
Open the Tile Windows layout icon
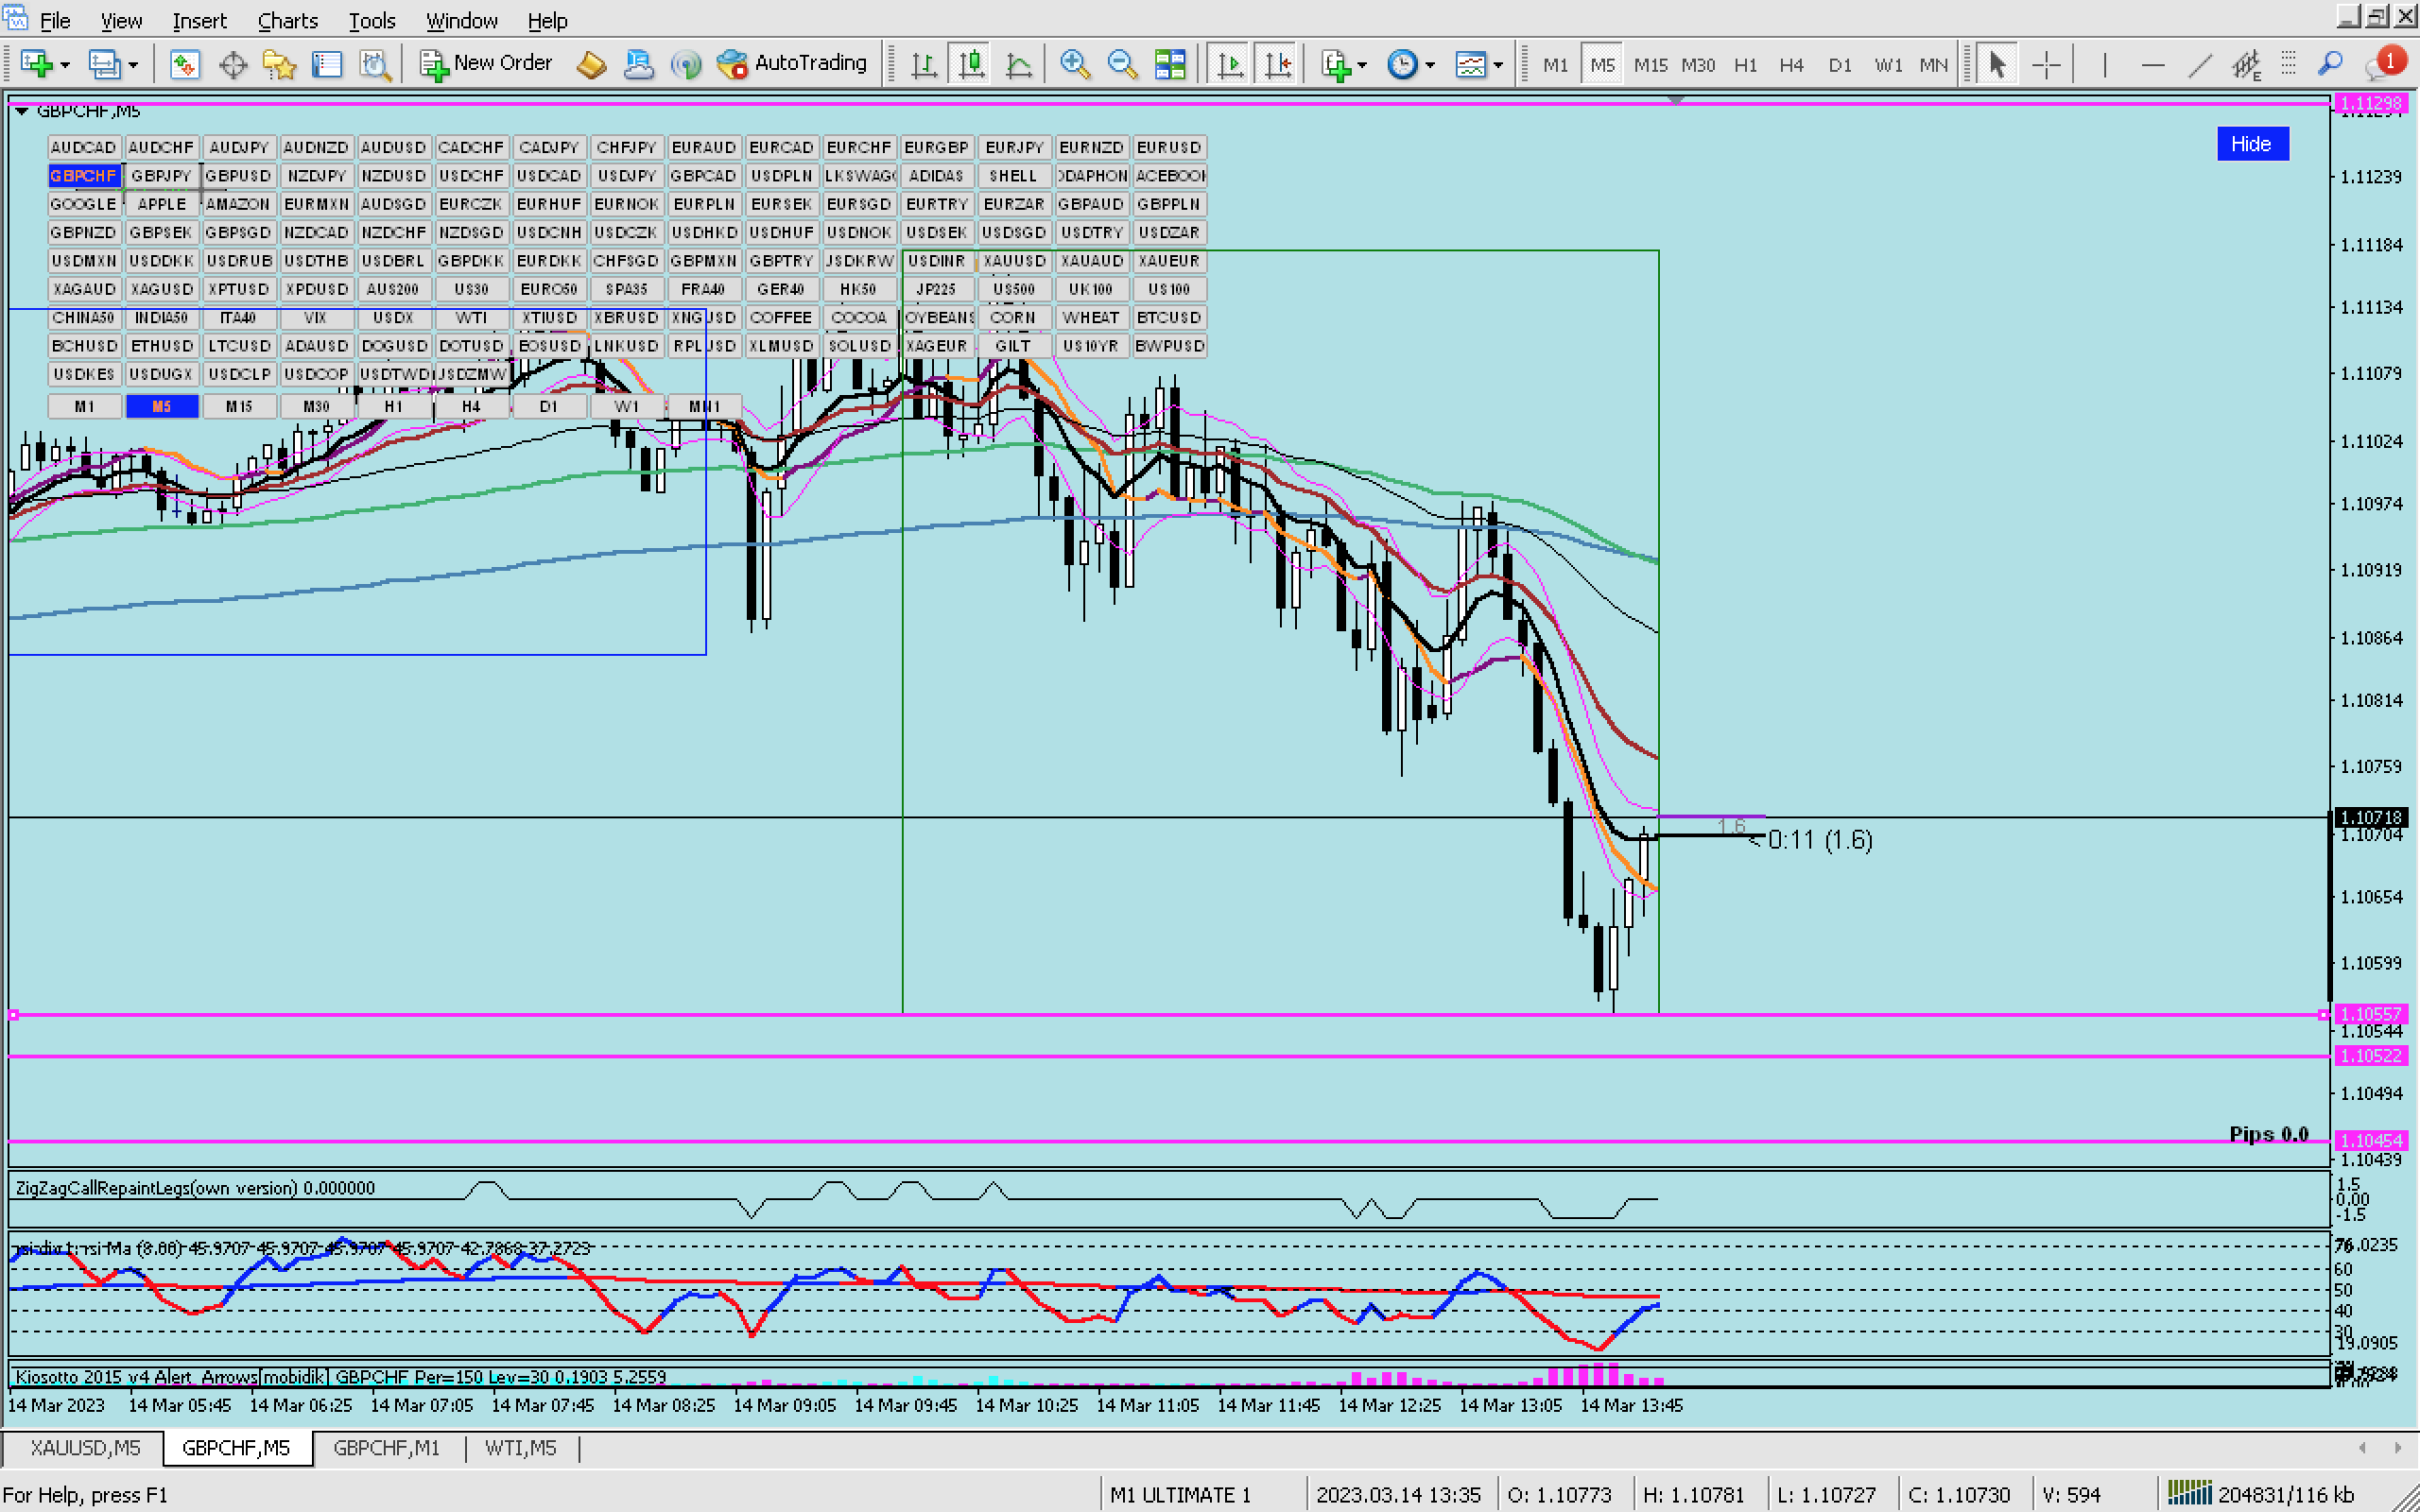click(1169, 64)
